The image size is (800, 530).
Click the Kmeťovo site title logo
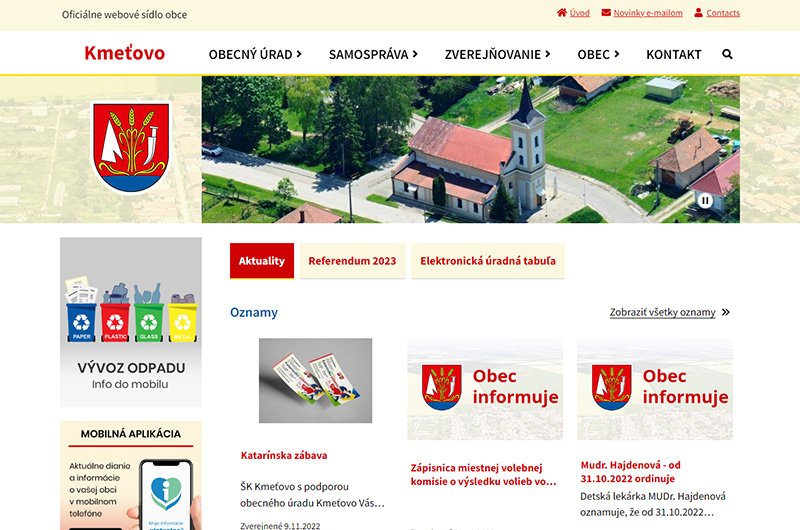coord(125,53)
